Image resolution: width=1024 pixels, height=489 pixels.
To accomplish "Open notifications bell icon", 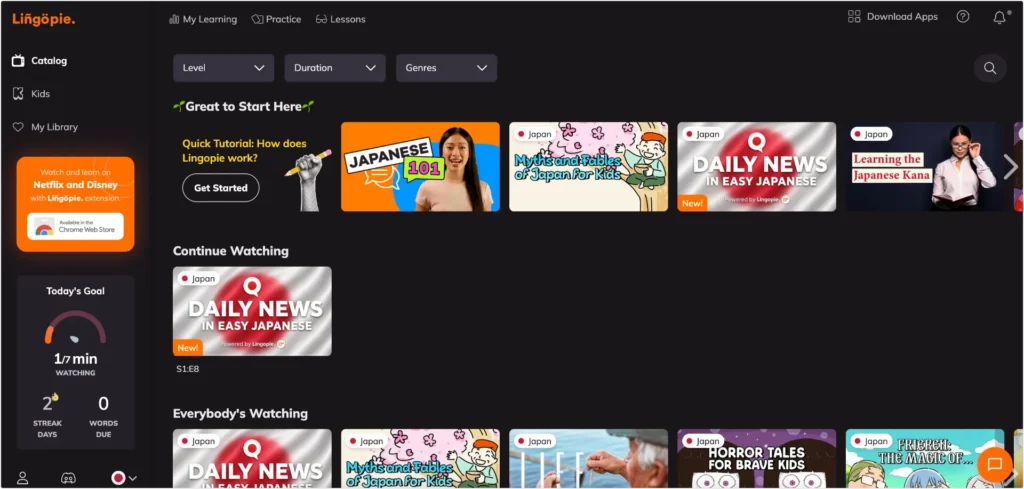I will pyautogui.click(x=1000, y=18).
